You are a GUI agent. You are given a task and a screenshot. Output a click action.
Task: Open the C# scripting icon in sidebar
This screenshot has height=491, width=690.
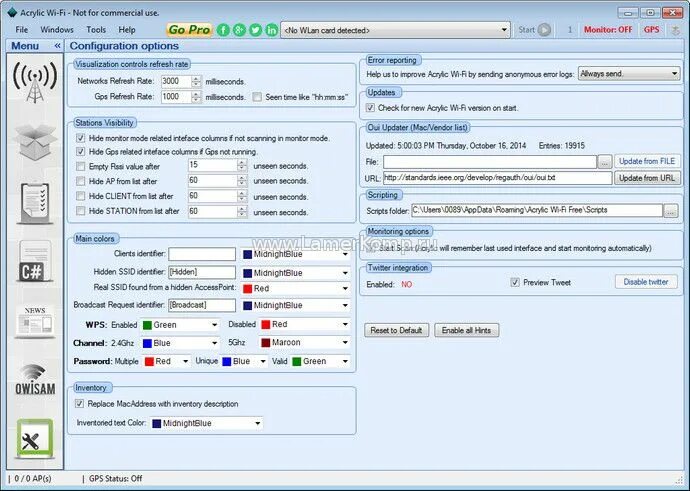(35, 262)
